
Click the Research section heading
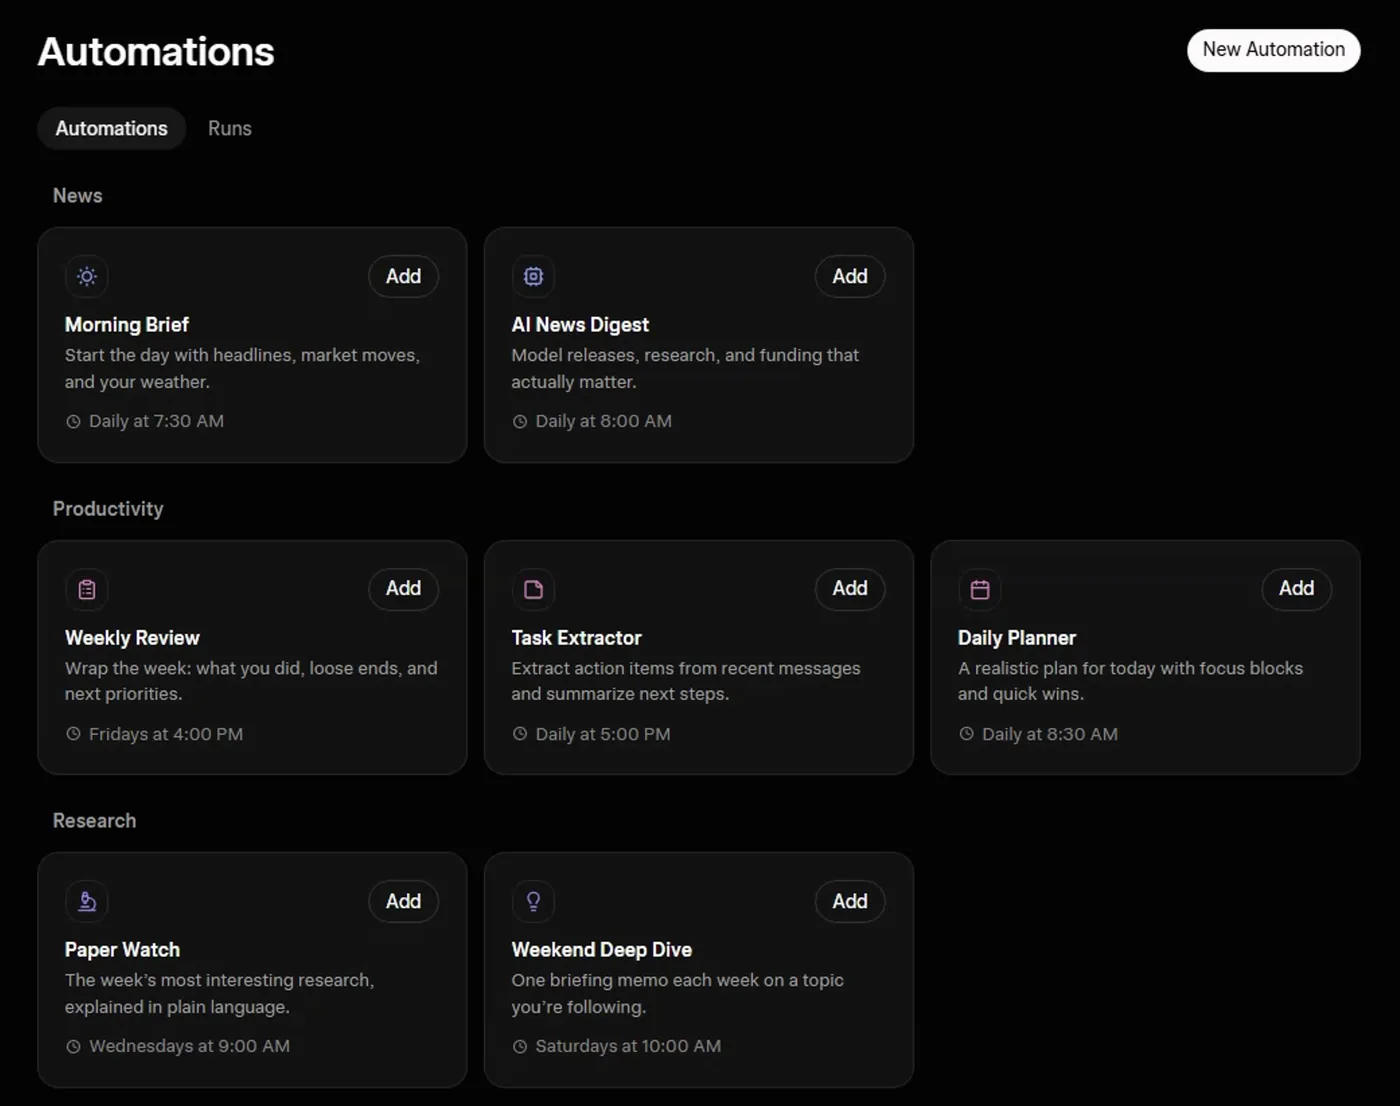pos(94,821)
